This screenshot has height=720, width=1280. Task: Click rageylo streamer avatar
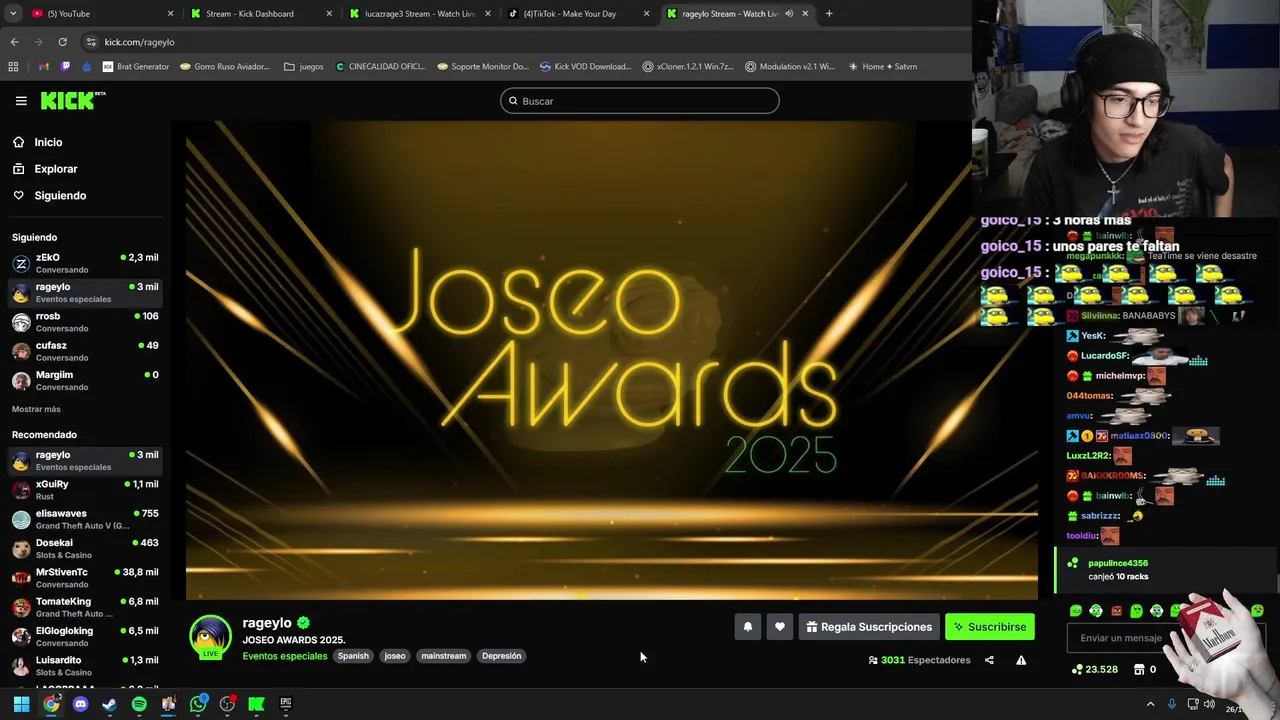pos(210,637)
